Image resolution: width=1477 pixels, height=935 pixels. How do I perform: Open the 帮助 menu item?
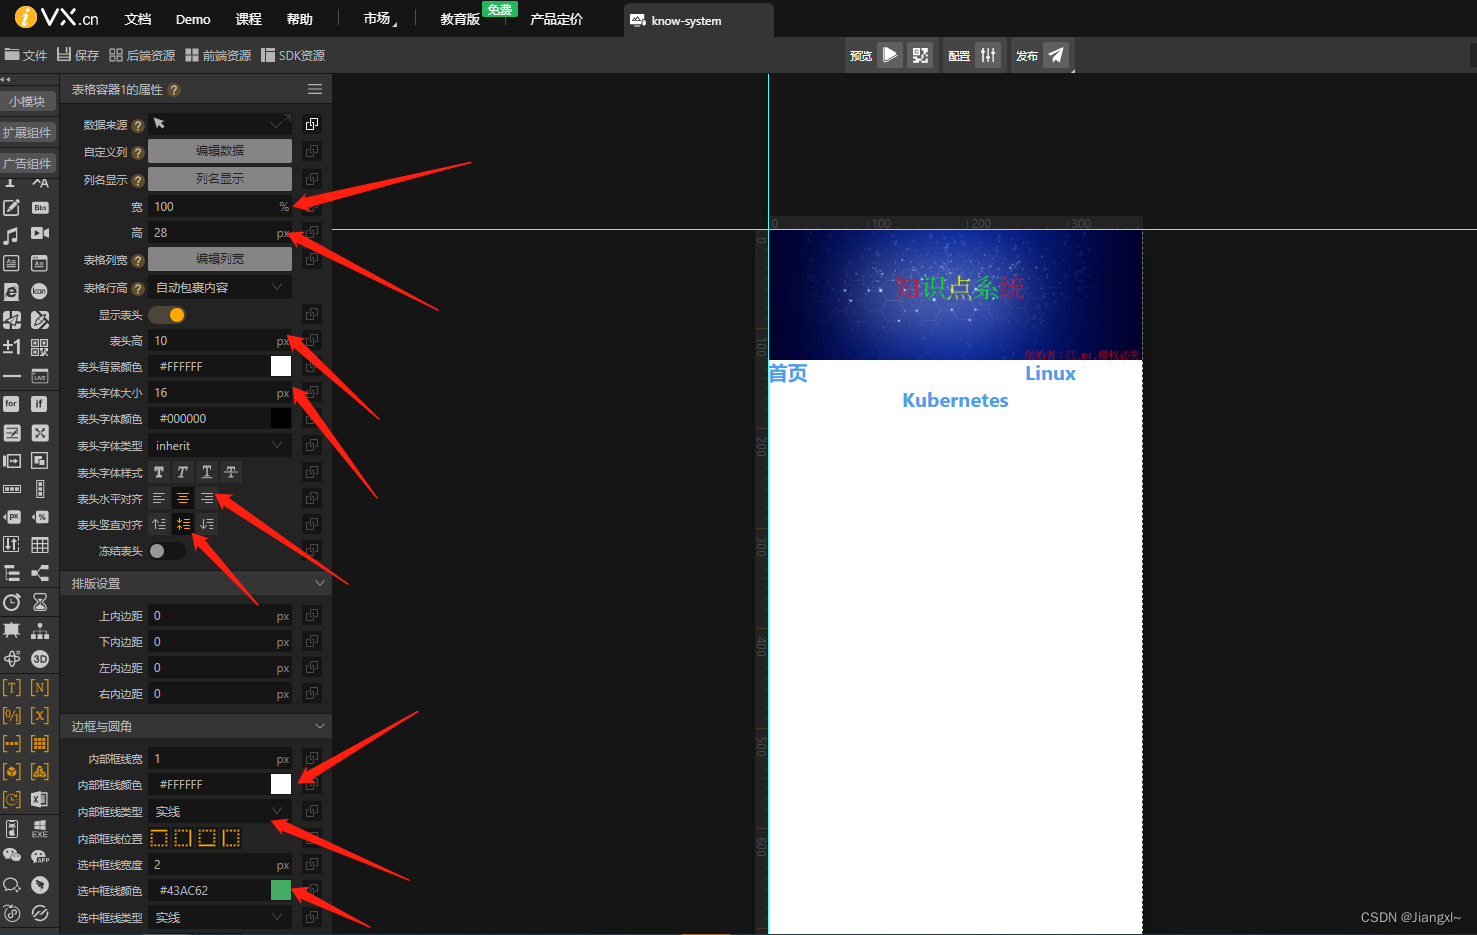coord(300,19)
